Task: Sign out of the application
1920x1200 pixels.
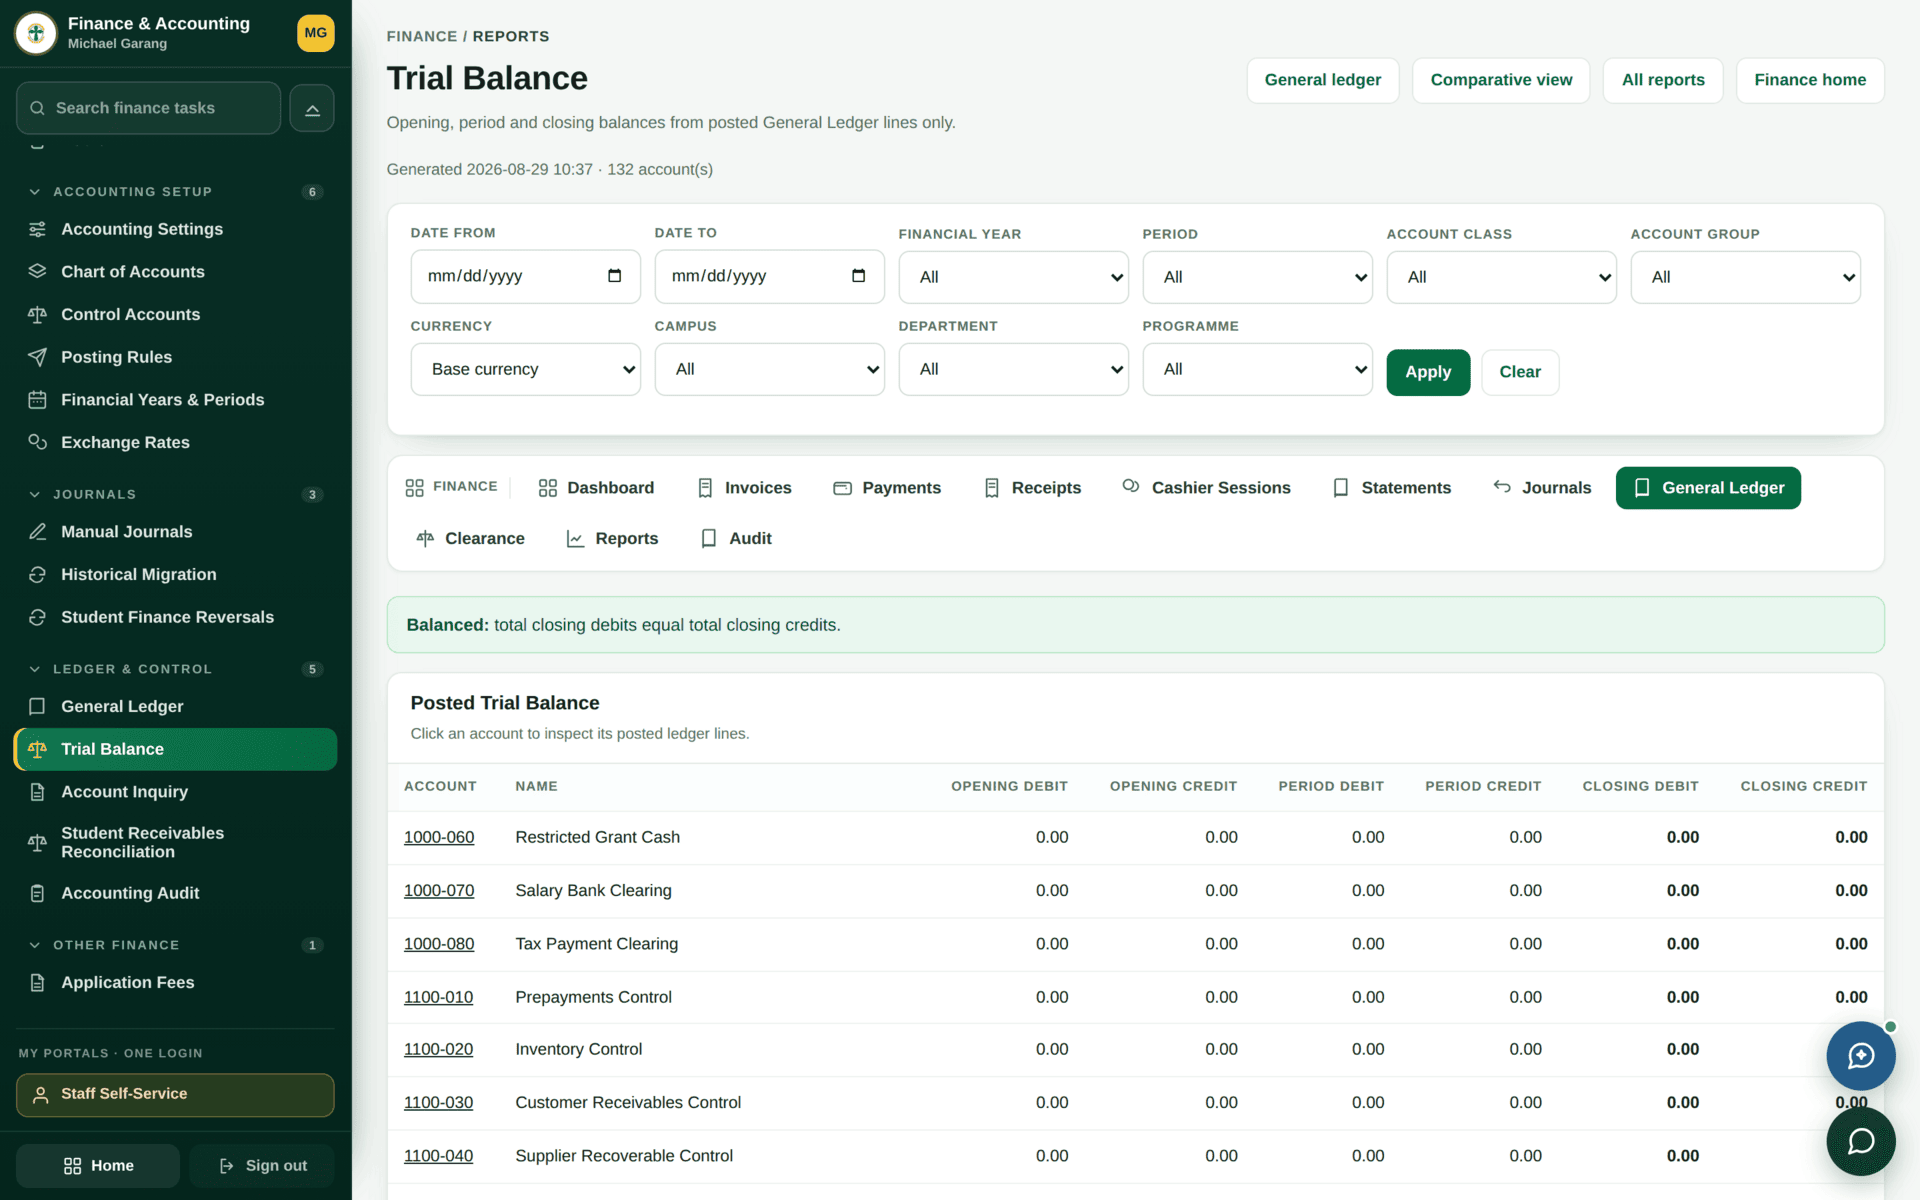Action: click(262, 1166)
